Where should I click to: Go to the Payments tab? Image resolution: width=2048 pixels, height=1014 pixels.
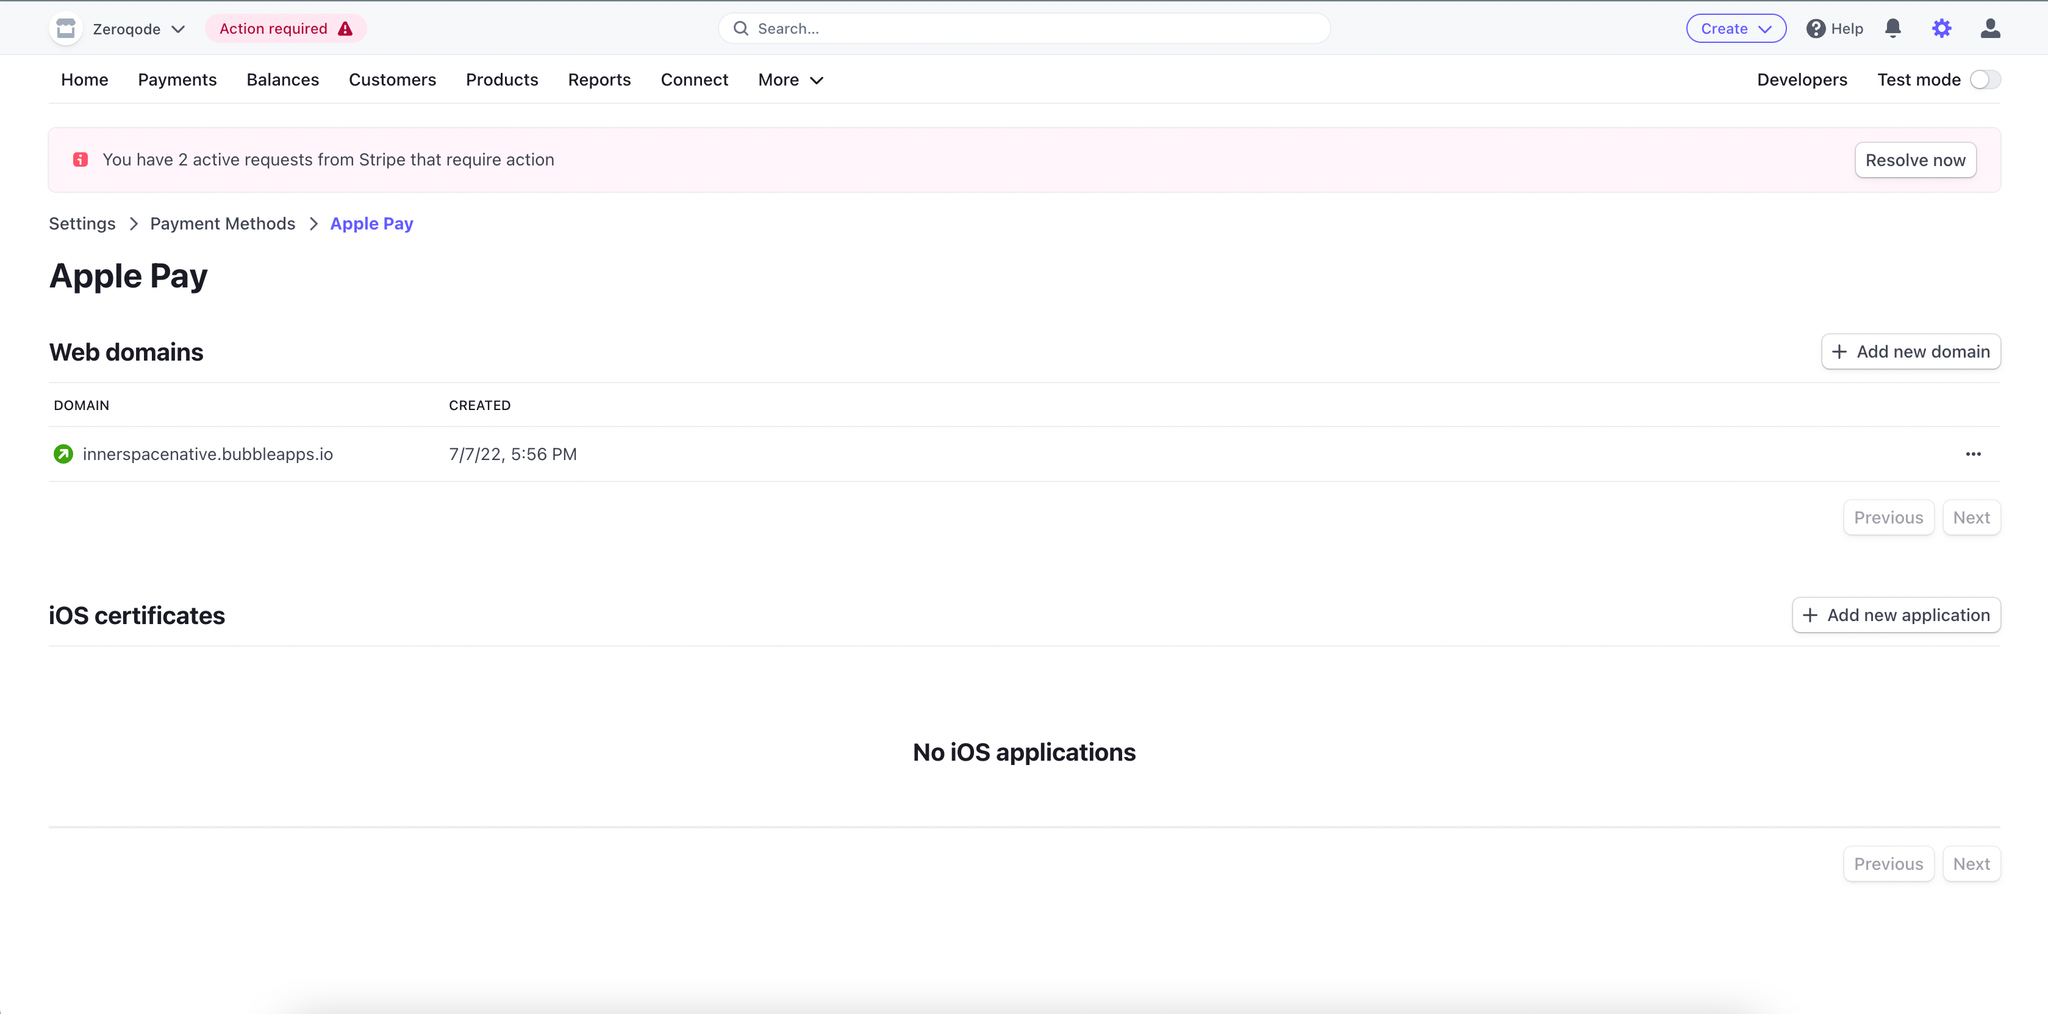177,80
